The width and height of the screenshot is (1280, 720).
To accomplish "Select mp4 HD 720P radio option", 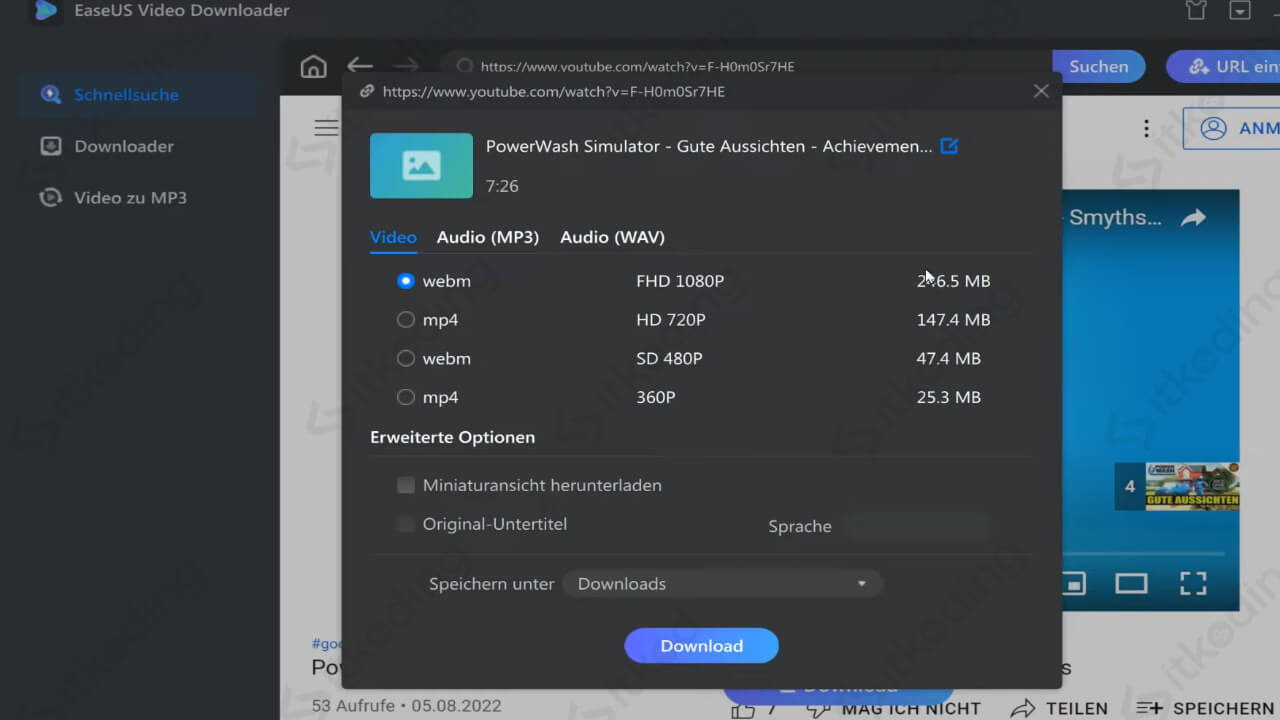I will coord(405,320).
